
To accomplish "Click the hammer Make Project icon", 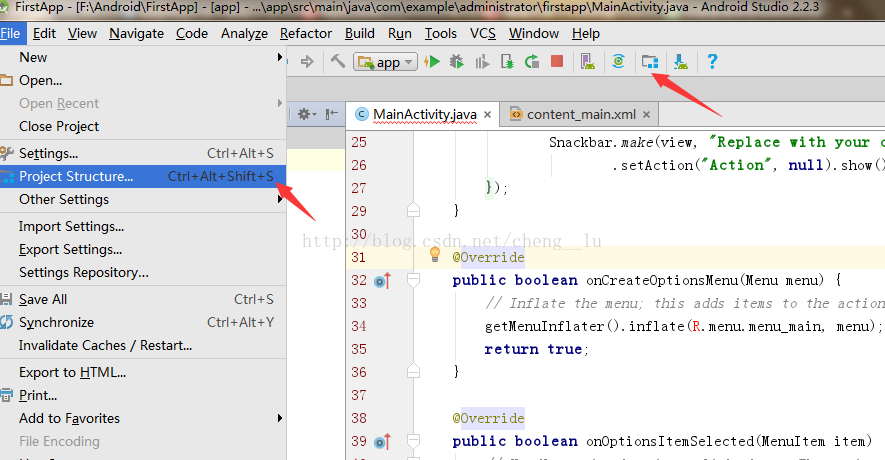I will click(338, 60).
